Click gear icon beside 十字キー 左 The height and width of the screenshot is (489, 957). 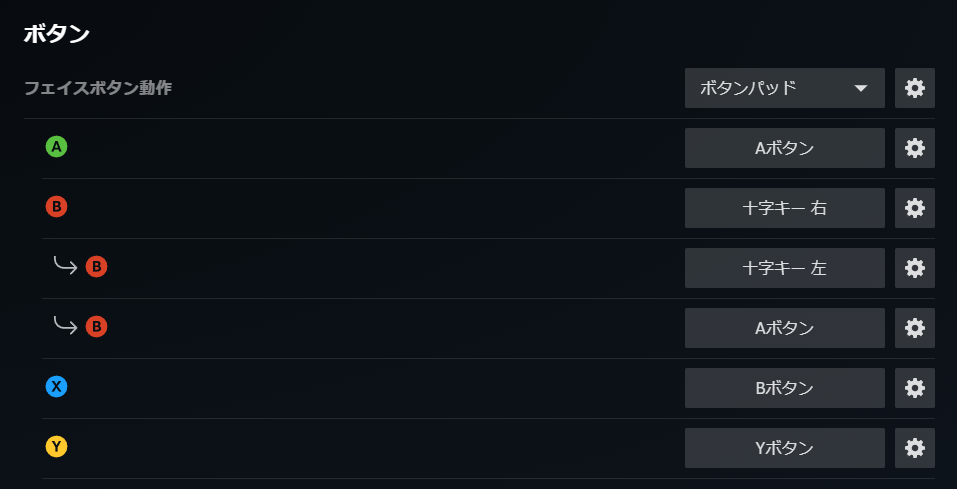pos(914,268)
